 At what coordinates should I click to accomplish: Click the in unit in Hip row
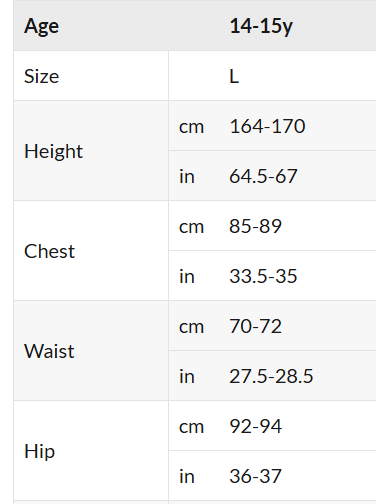(x=187, y=476)
